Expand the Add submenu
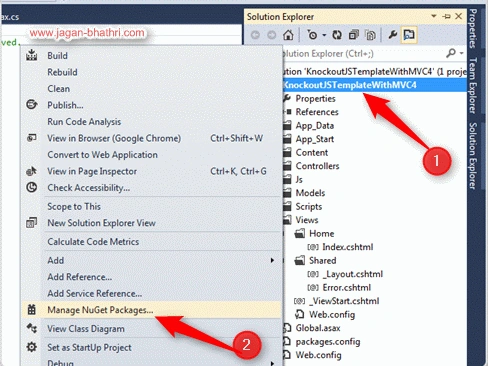Image resolution: width=488 pixels, height=366 pixels. tap(152, 260)
